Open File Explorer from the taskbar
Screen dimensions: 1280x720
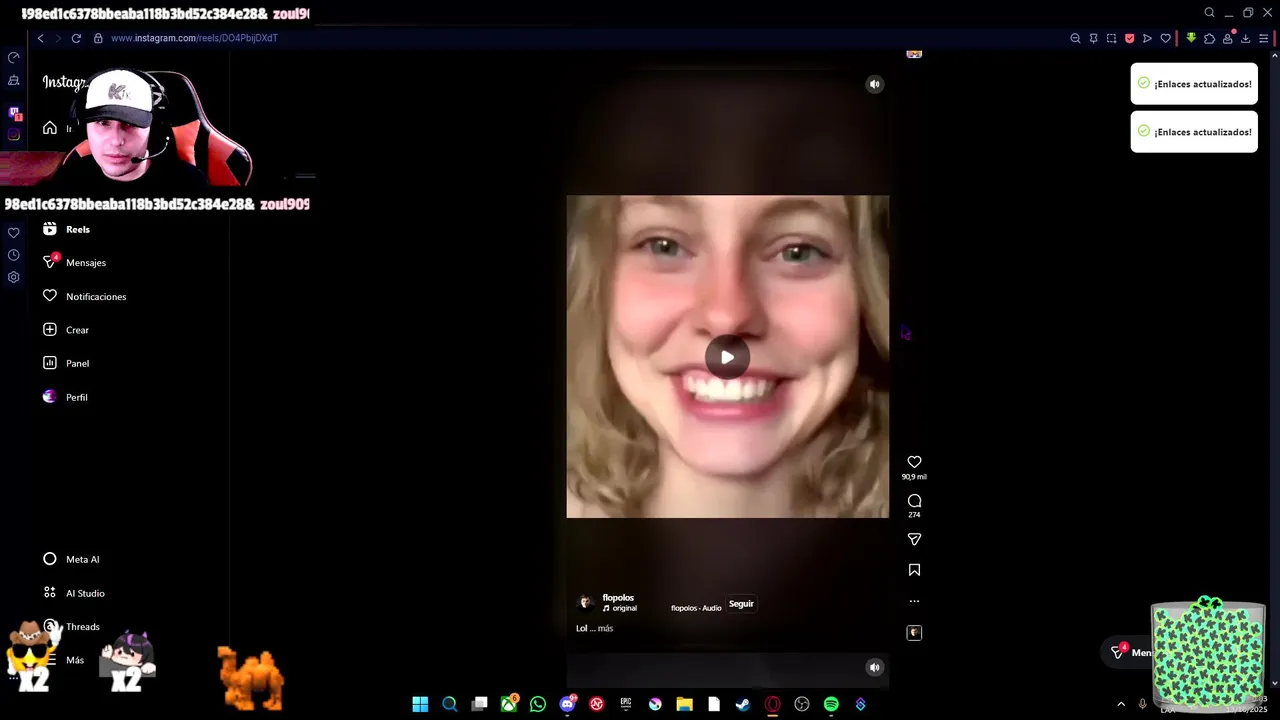click(x=684, y=704)
